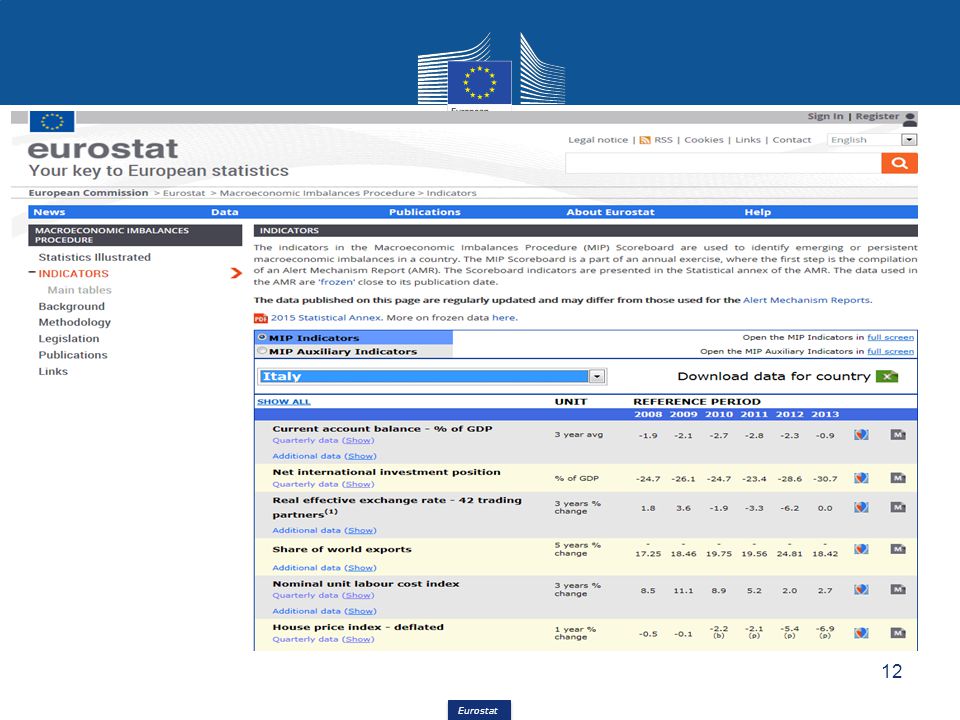The width and height of the screenshot is (960, 720).
Task: Open metadata icon for Real effective exchange rate
Action: coord(898,507)
